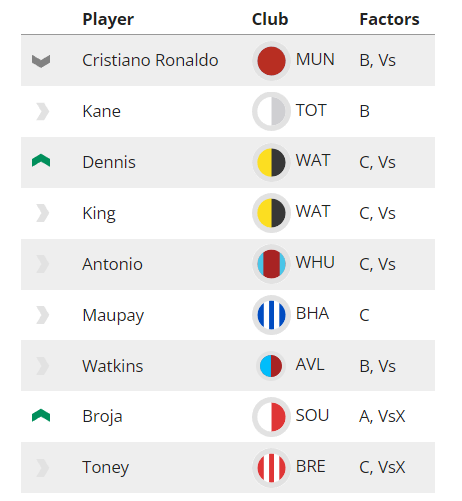The width and height of the screenshot is (462, 501).
Task: Sort by the Club column header
Action: click(270, 19)
